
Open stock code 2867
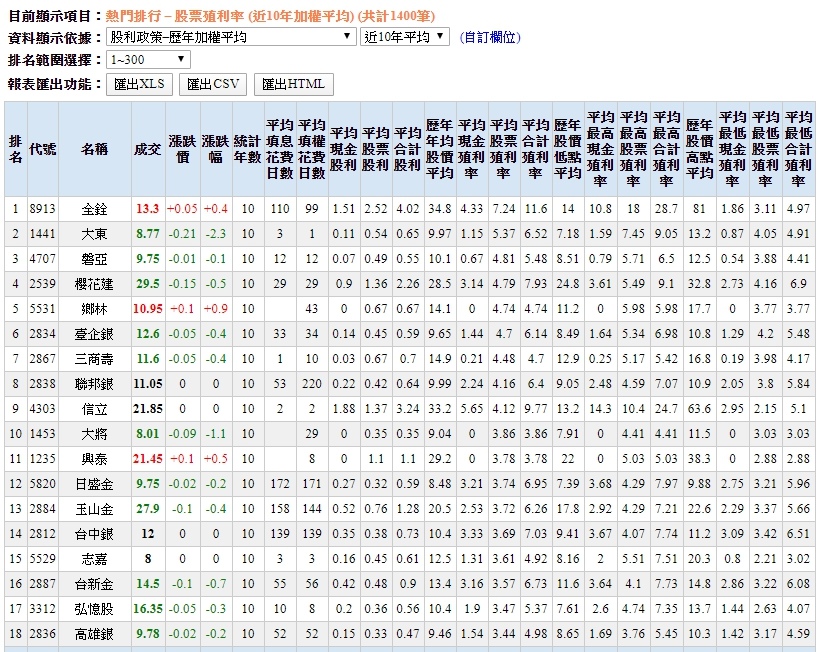pos(43,359)
